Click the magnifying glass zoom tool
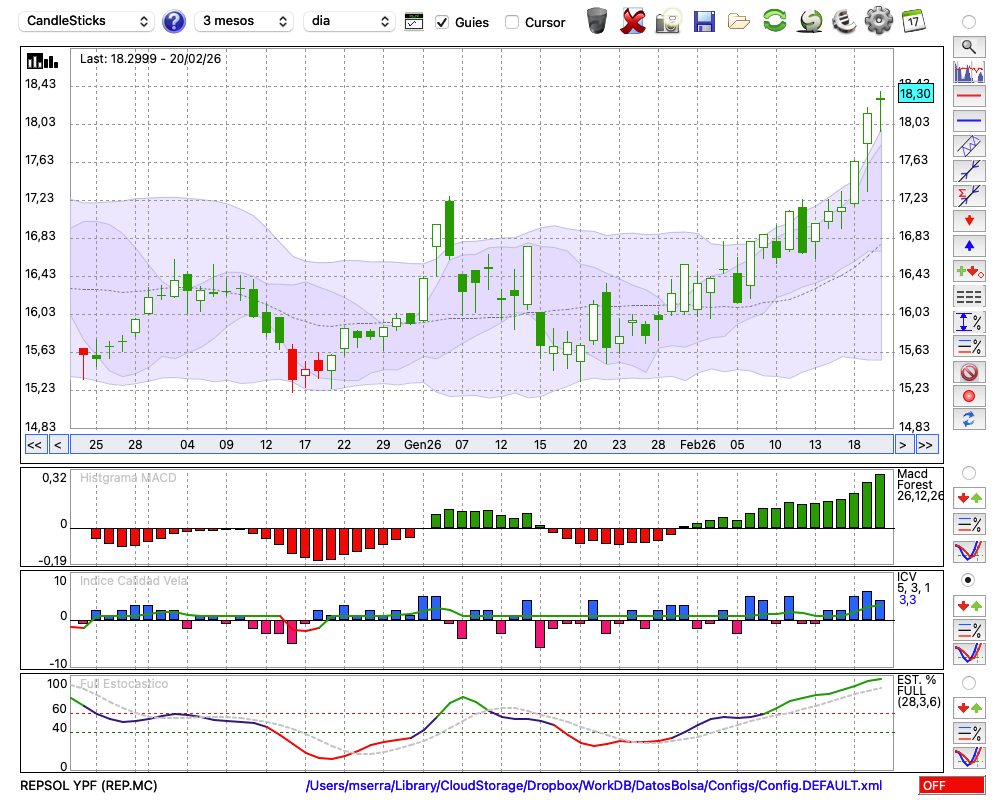 pos(968,46)
